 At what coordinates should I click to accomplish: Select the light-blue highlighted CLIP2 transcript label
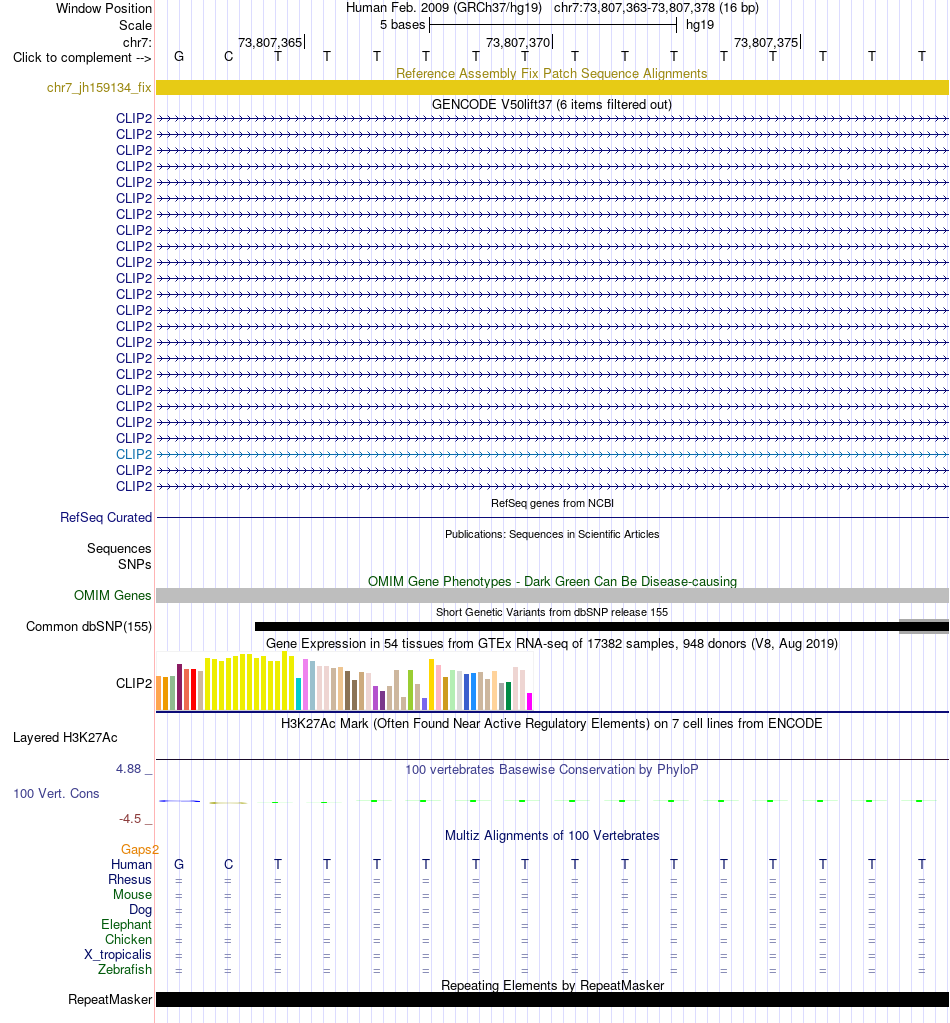tap(134, 454)
